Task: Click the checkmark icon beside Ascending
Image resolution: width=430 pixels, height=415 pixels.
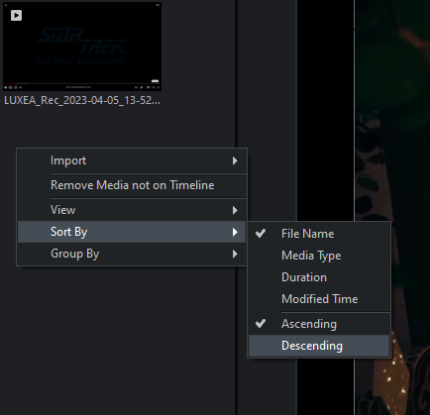Action: point(260,323)
